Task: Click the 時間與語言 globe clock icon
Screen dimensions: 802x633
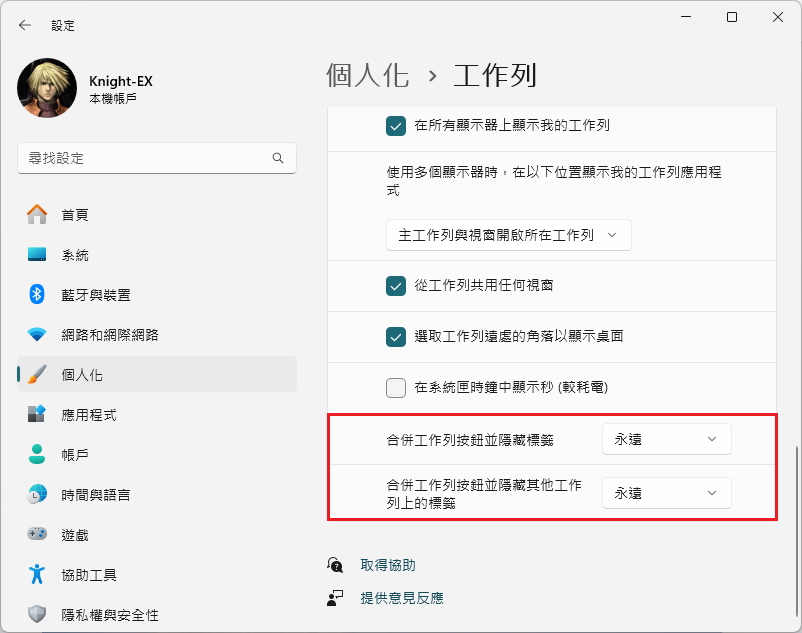Action: coord(37,494)
